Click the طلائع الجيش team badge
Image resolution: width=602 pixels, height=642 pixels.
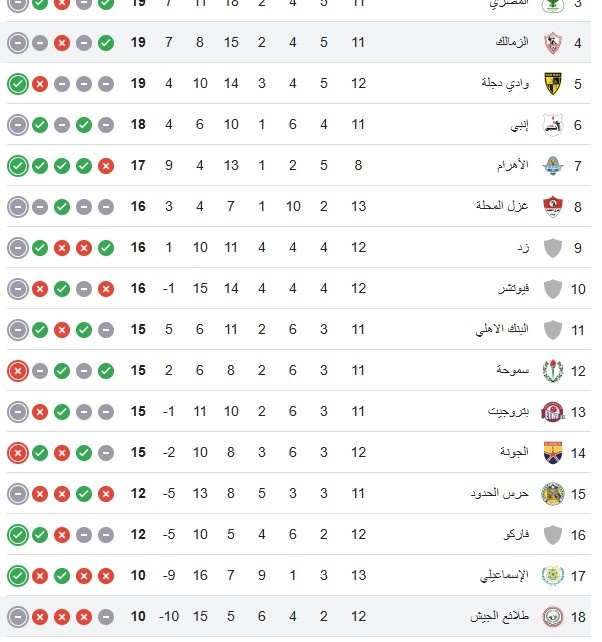tap(551, 616)
